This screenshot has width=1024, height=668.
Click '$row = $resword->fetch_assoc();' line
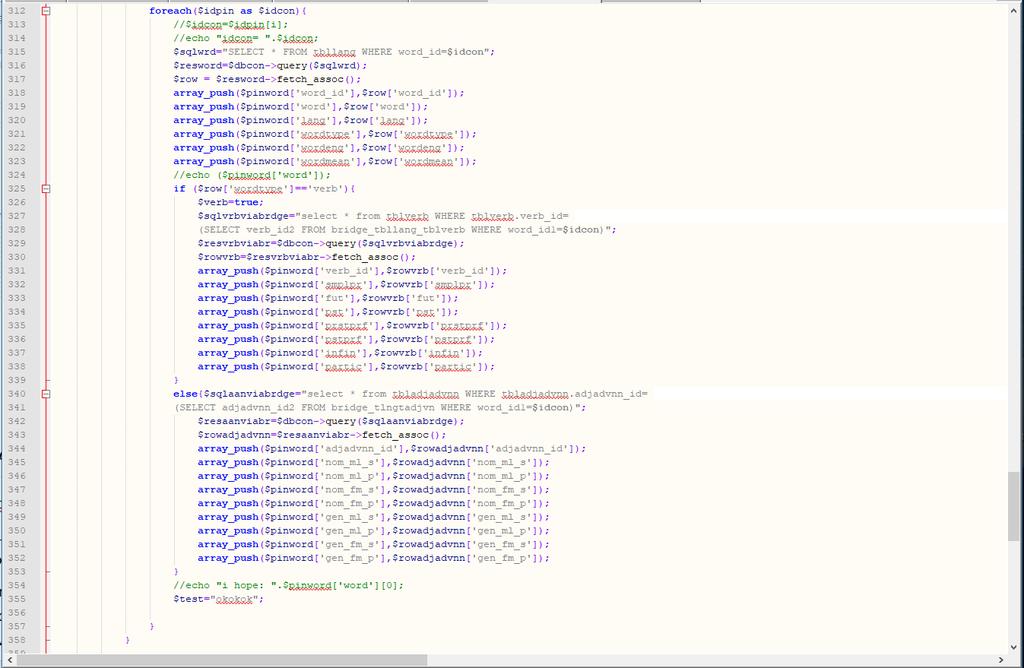tap(267, 80)
